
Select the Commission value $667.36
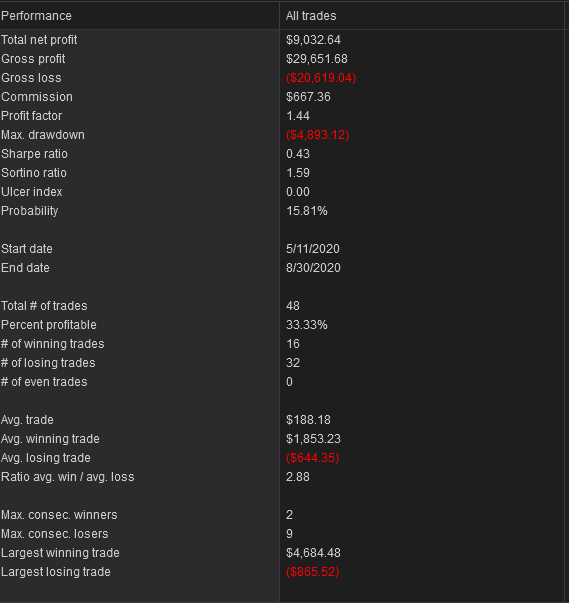[308, 97]
